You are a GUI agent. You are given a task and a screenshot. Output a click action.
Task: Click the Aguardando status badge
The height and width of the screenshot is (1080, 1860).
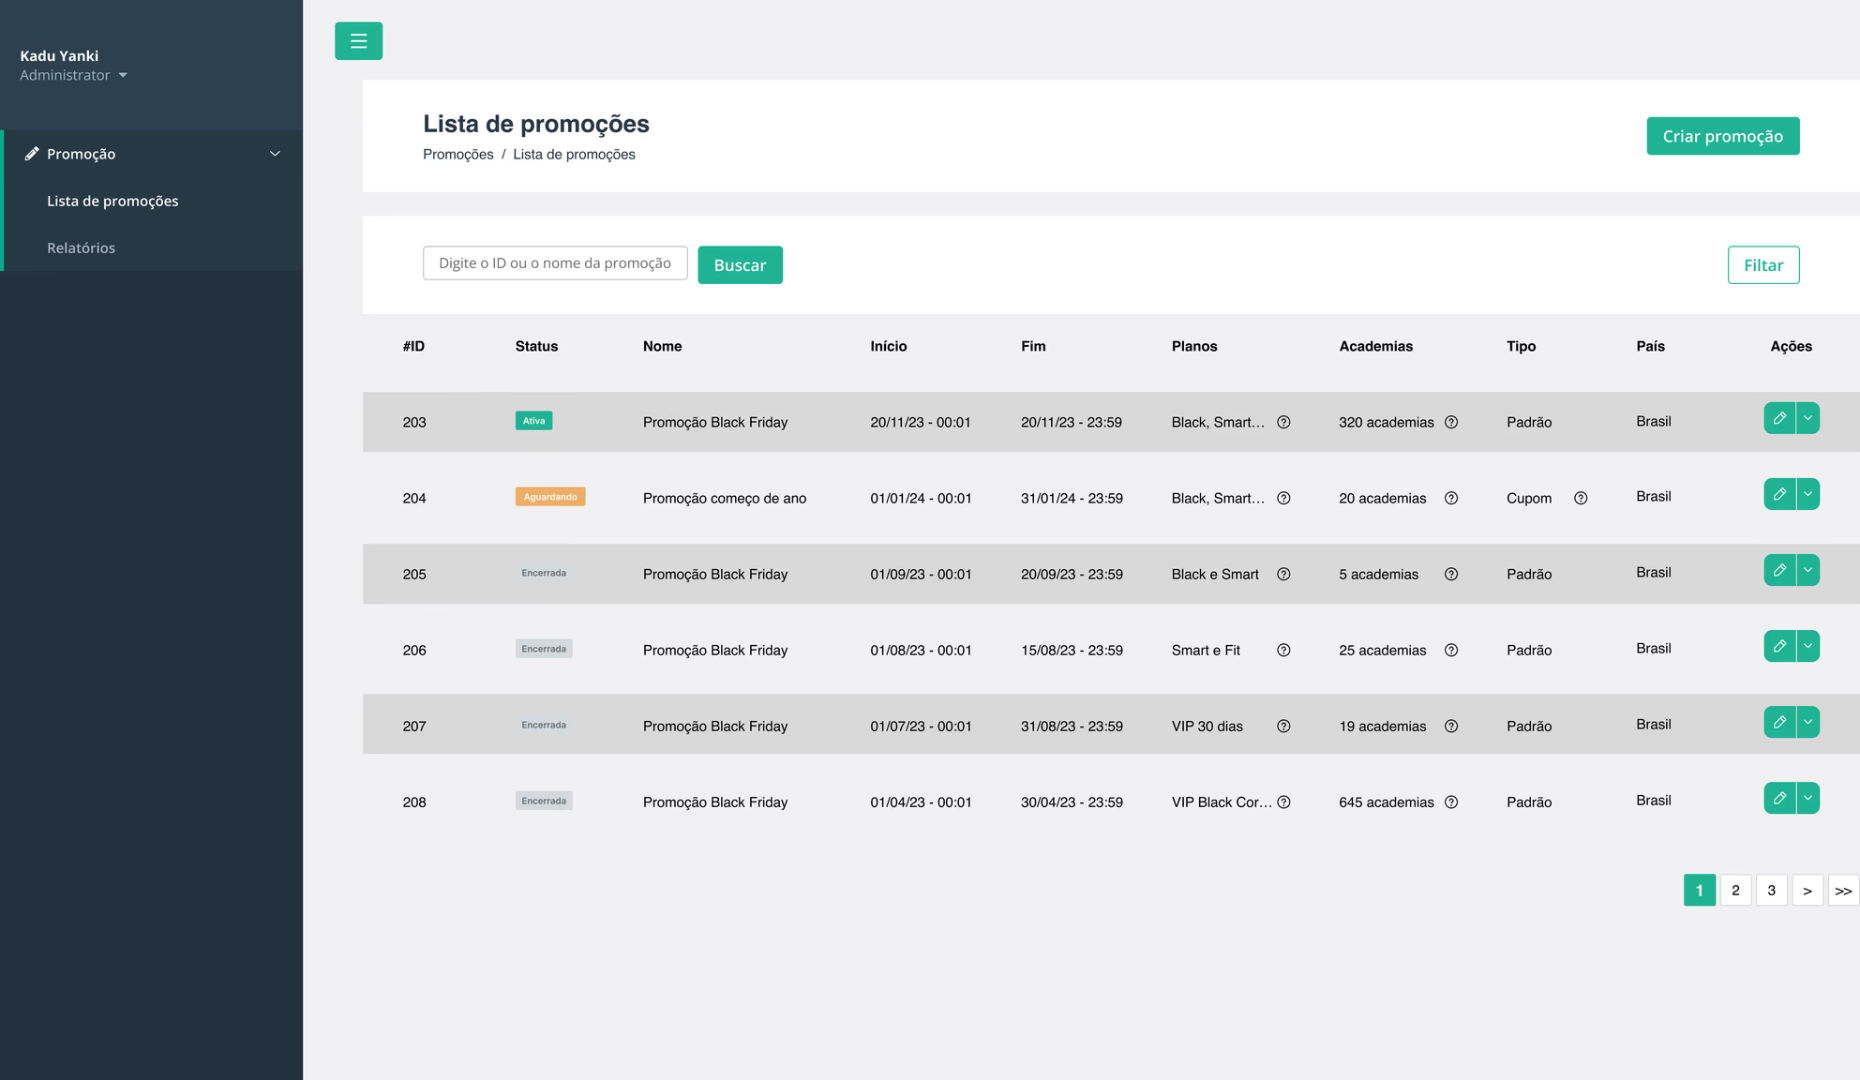[x=550, y=497]
